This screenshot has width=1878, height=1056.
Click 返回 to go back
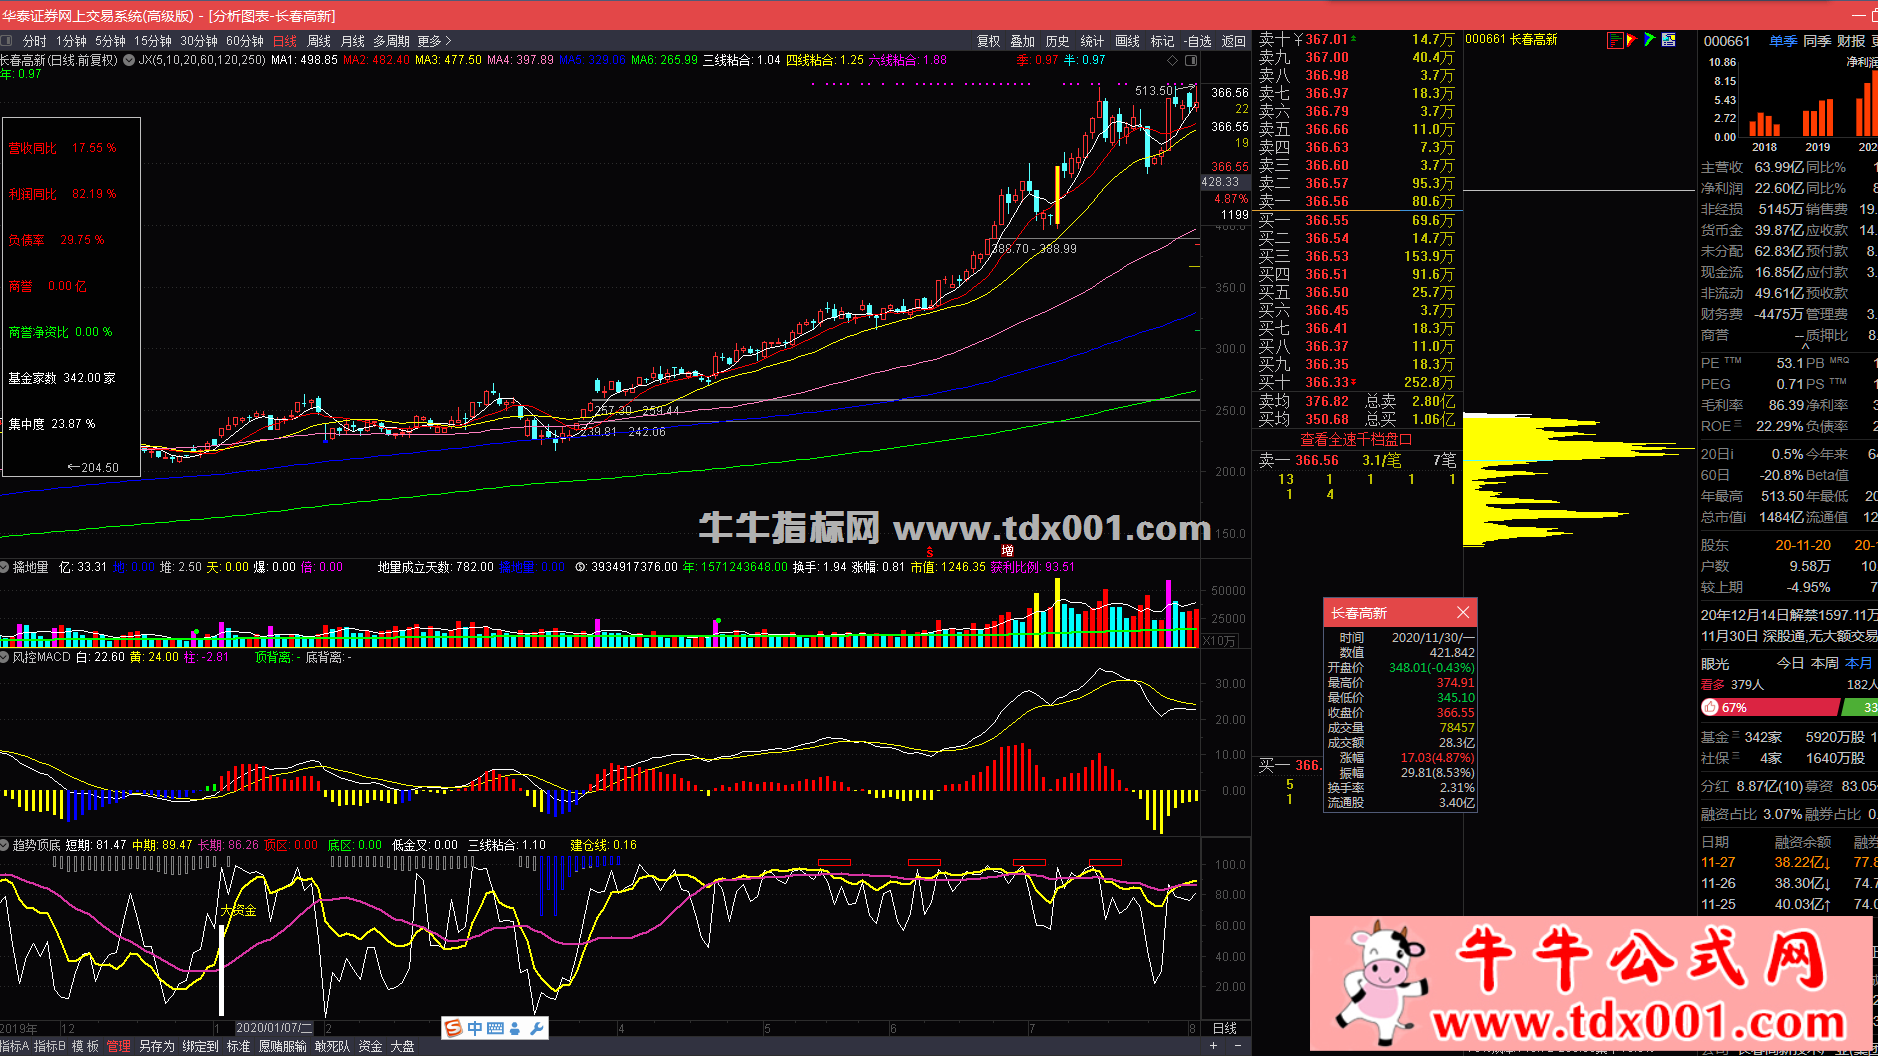pos(1234,41)
